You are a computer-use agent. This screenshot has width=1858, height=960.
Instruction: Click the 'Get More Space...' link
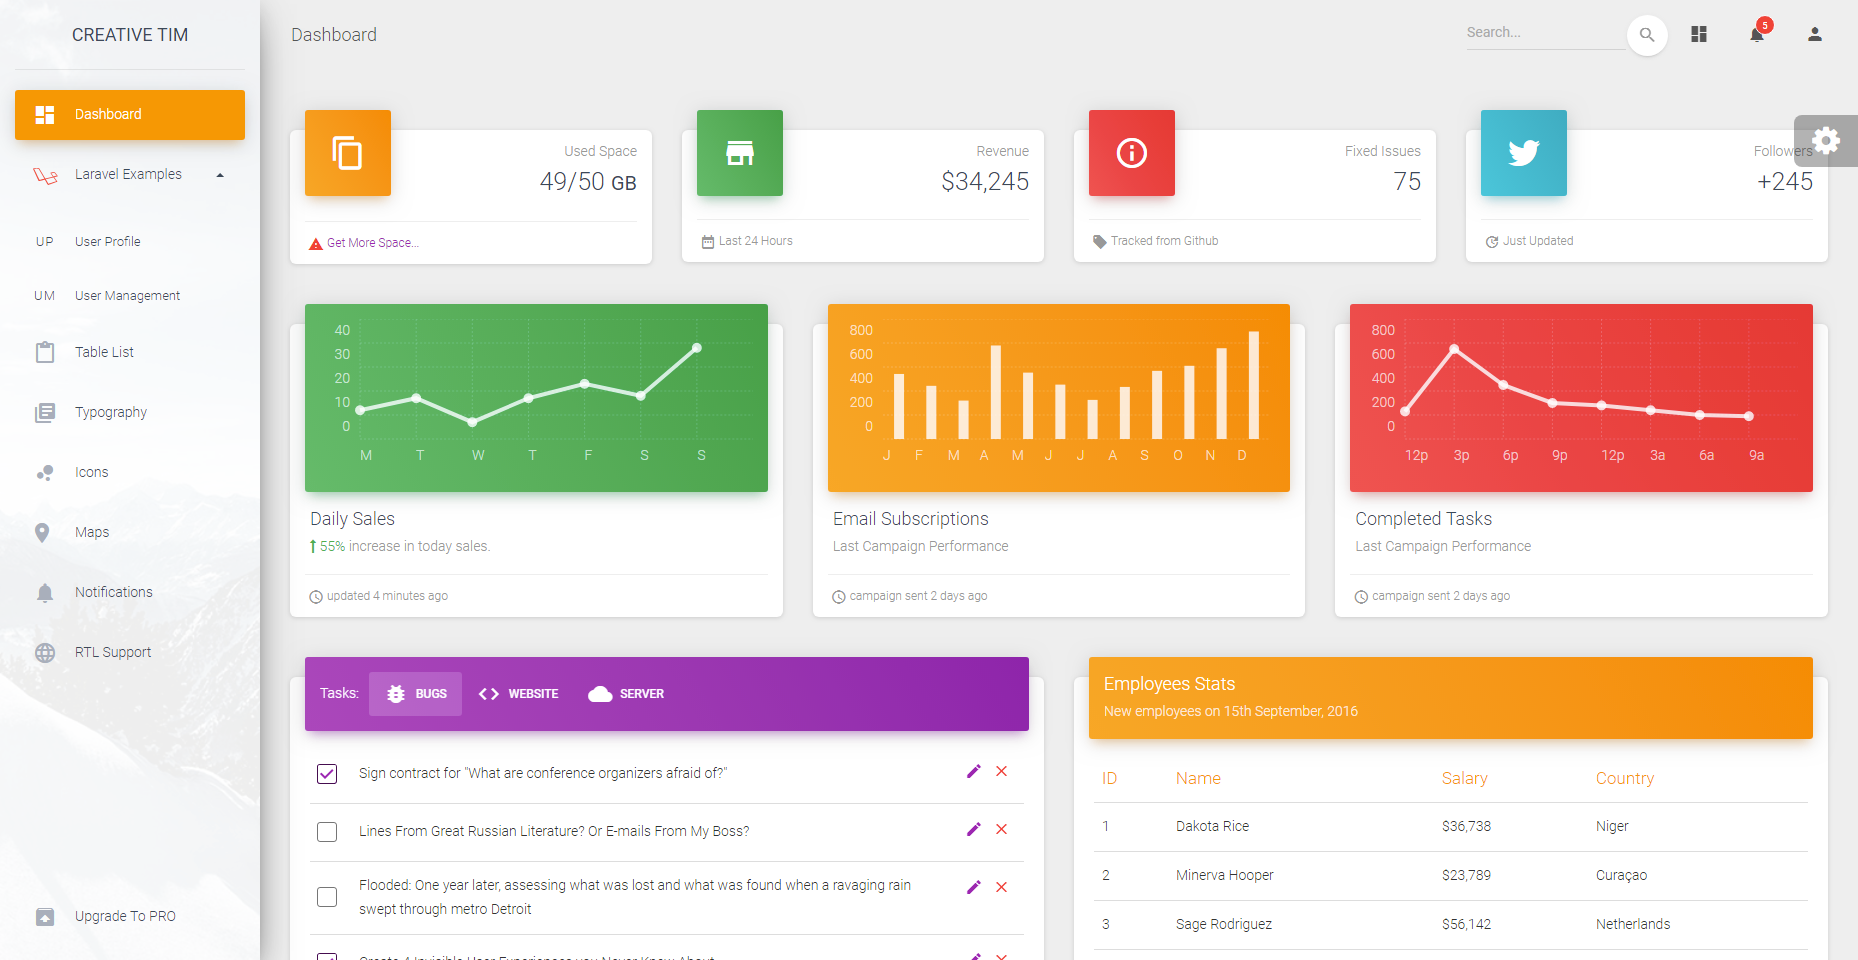372,243
